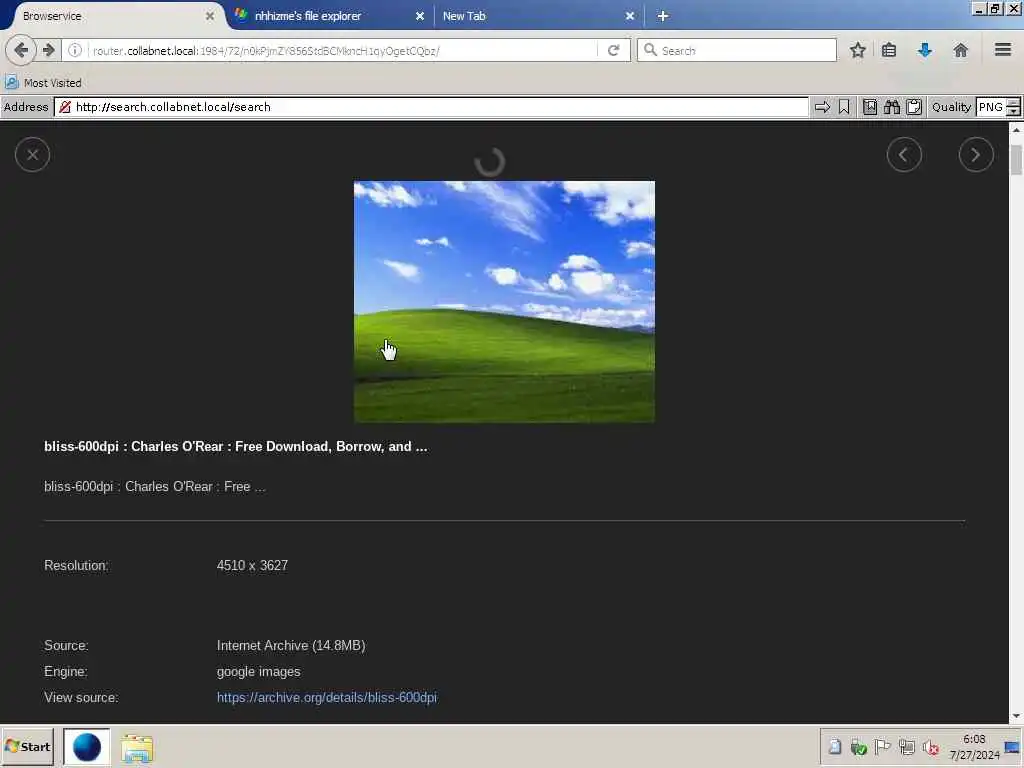Click the USB drive tray icon
This screenshot has height=768, width=1024.
pos(835,746)
